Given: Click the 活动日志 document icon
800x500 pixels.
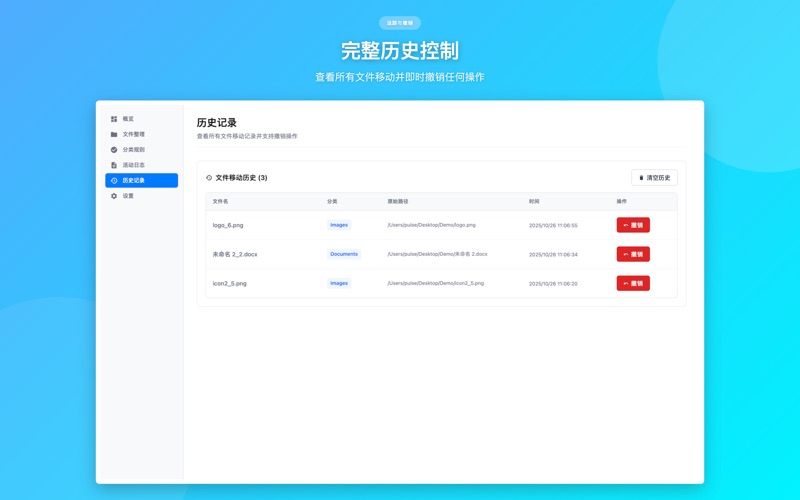Looking at the screenshot, I should pyautogui.click(x=114, y=165).
